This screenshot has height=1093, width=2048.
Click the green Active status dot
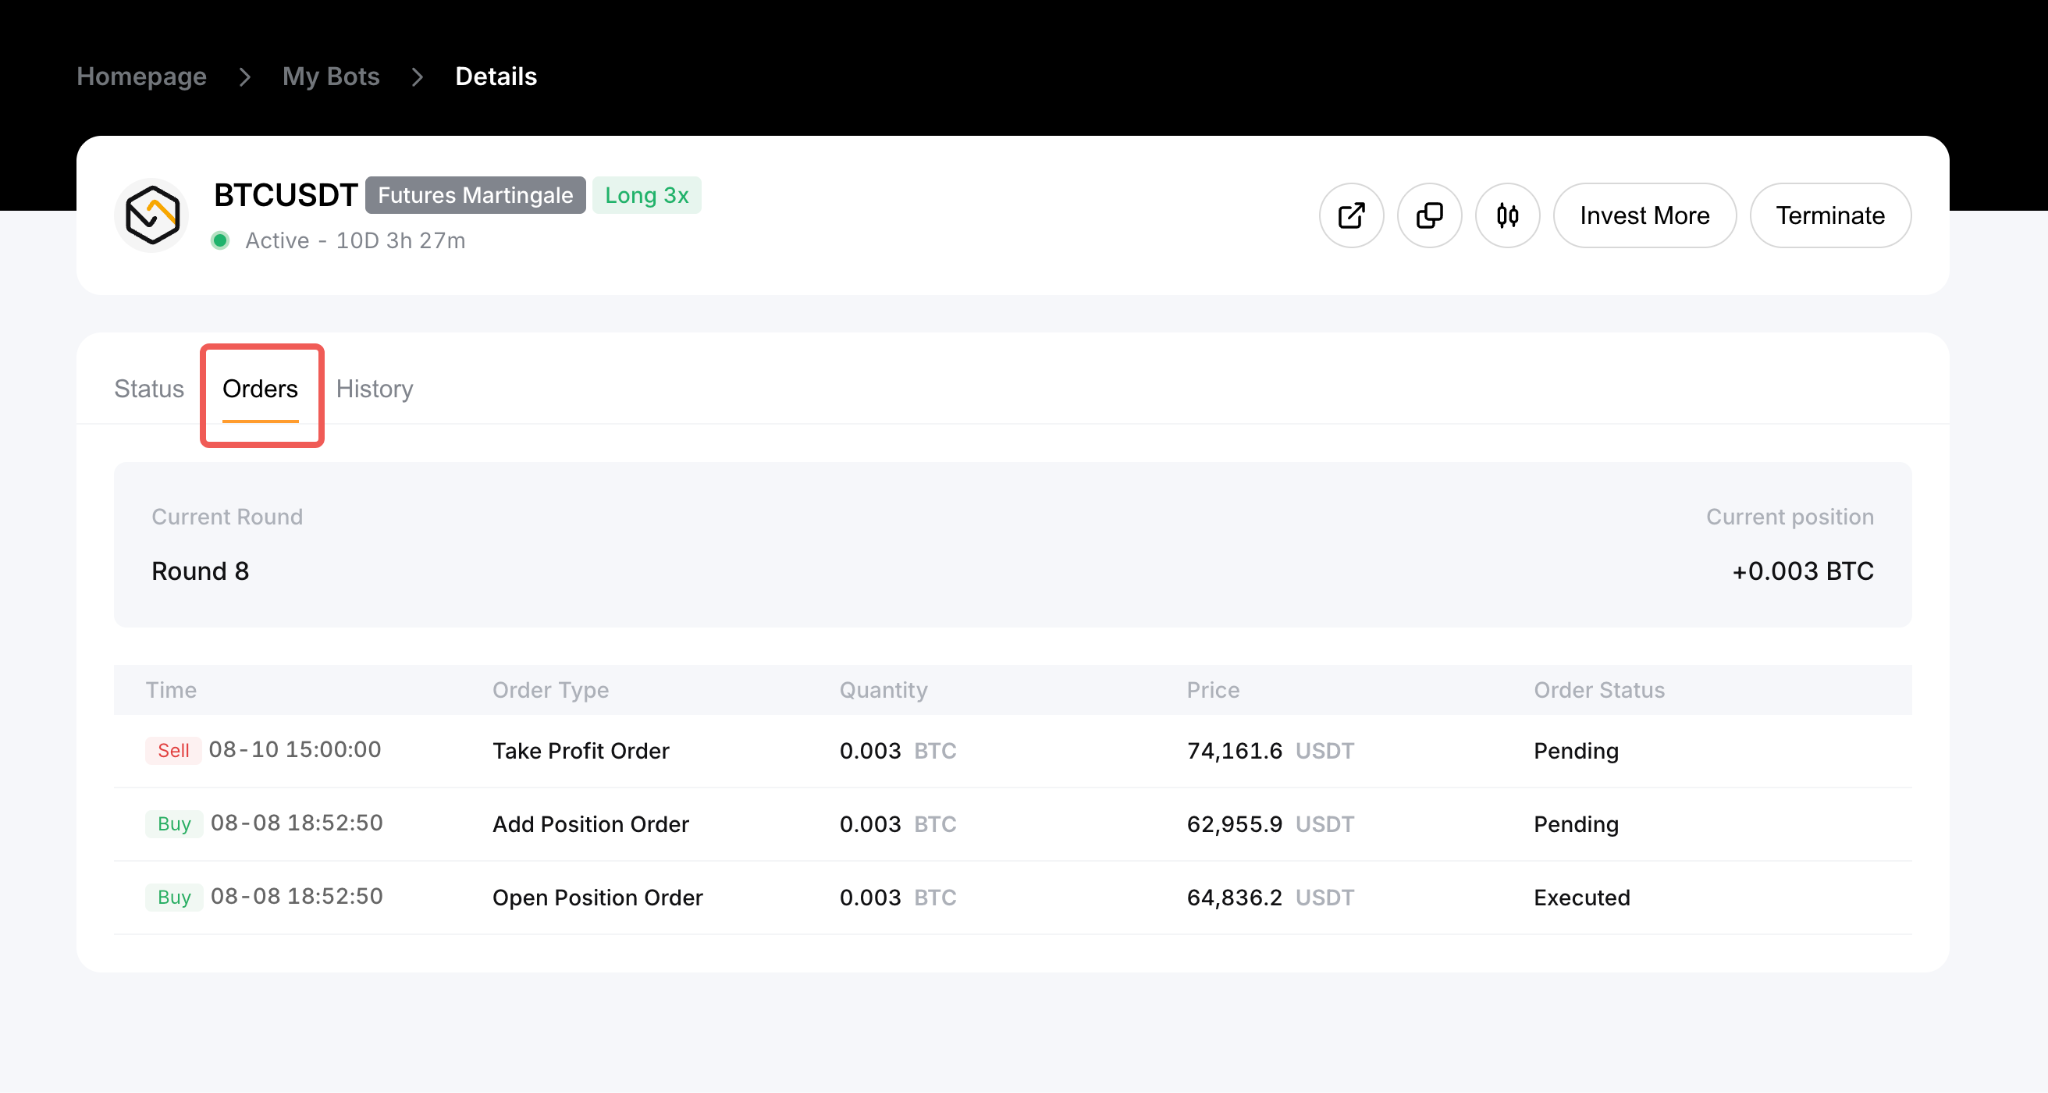point(221,240)
